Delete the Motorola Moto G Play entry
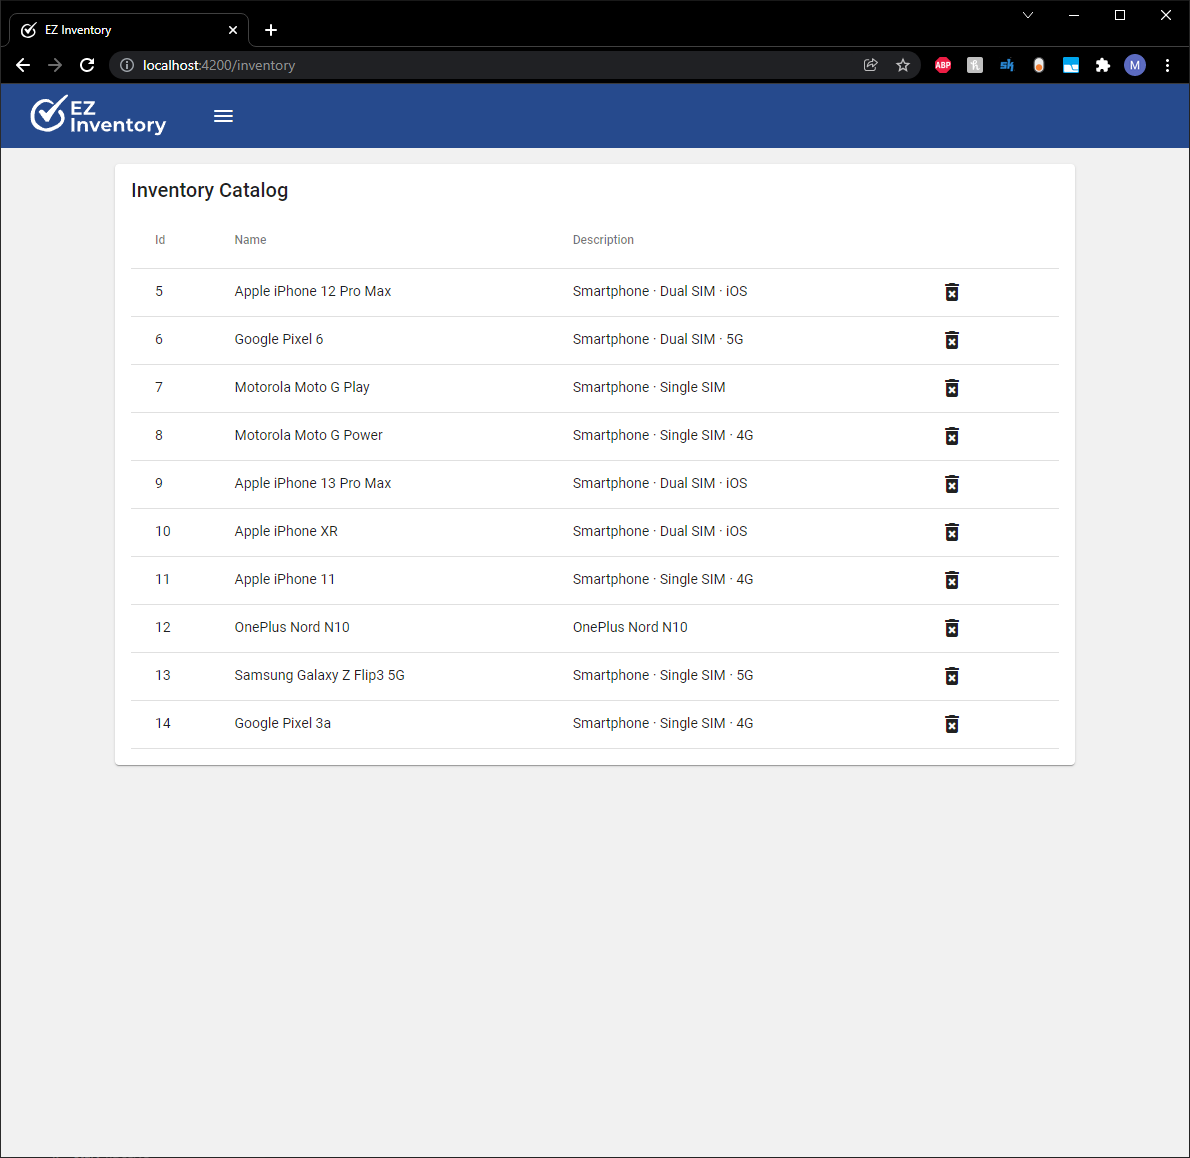This screenshot has height=1158, width=1190. (951, 388)
